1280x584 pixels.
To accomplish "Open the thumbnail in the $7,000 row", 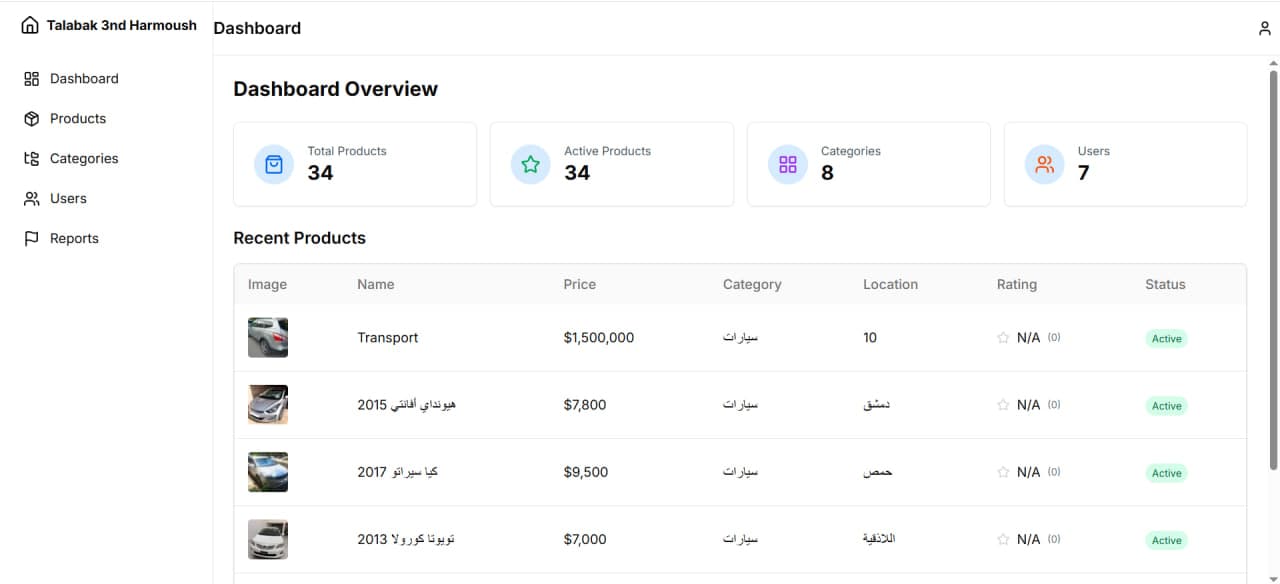I will [x=268, y=539].
